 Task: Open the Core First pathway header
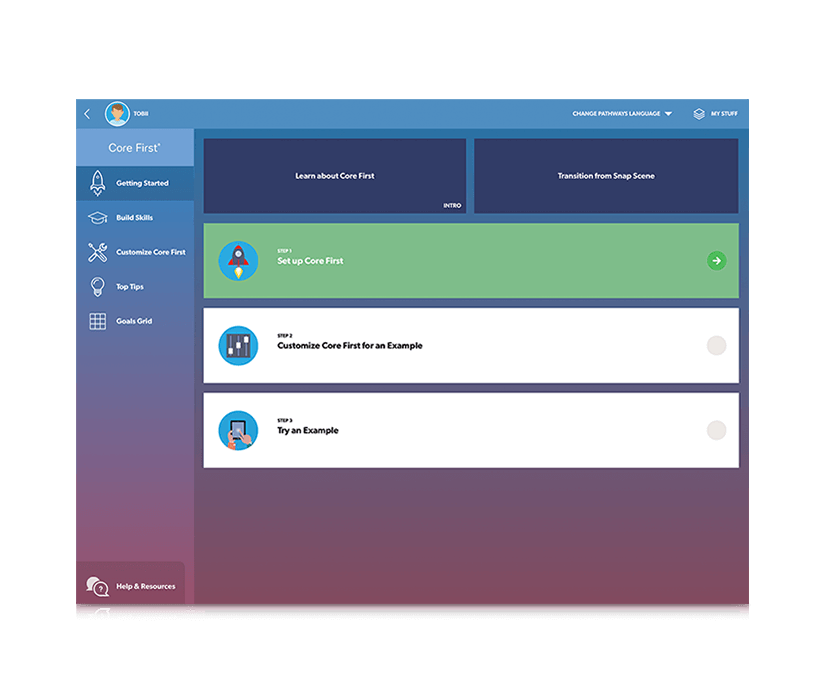(x=134, y=147)
